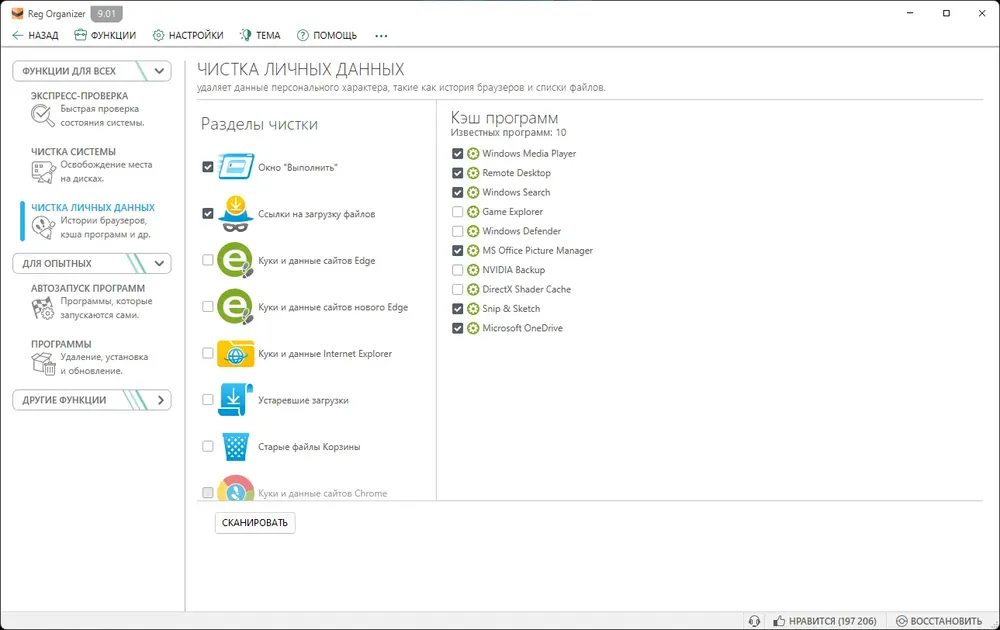Screen dimensions: 1000x630
Task: Check the NVIDIA Backup checkbox
Action: pos(457,270)
